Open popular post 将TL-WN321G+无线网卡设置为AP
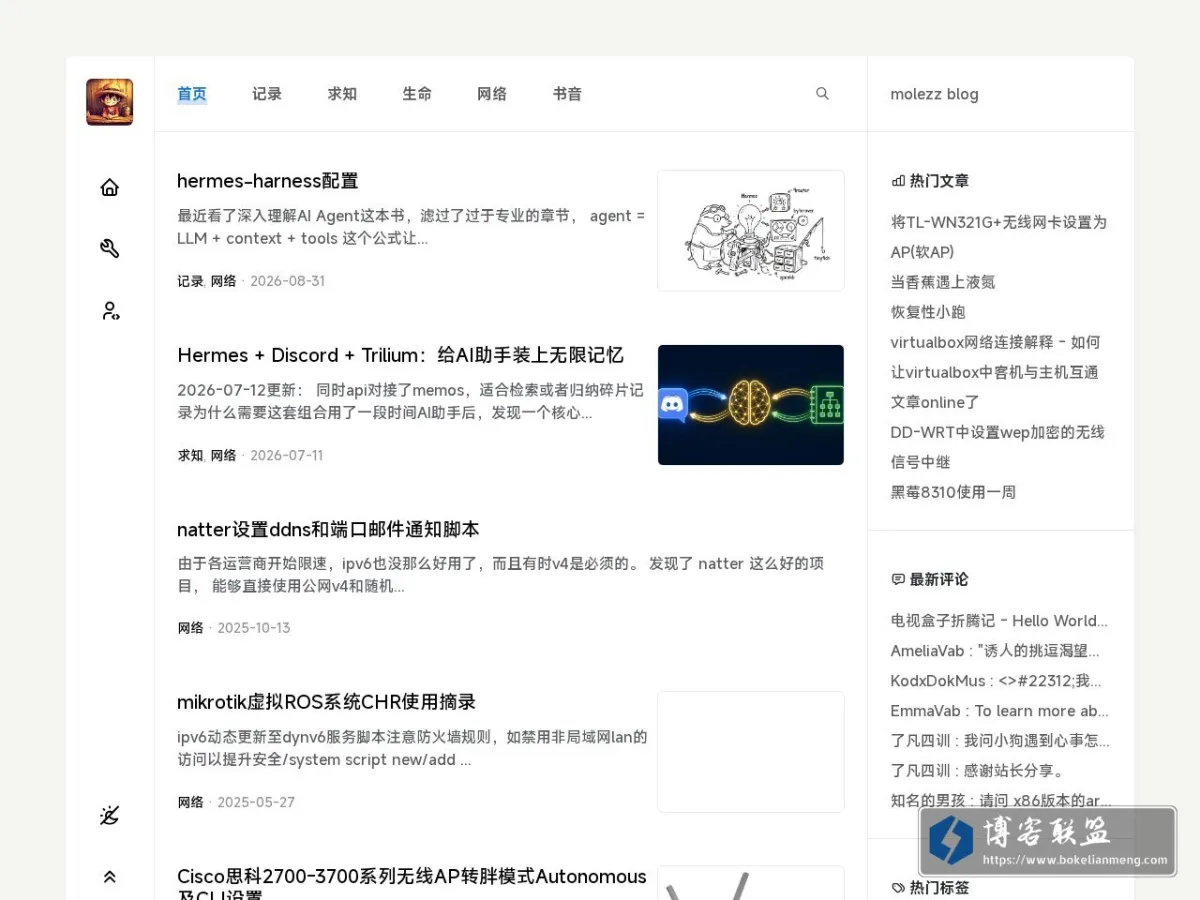The width and height of the screenshot is (1200, 900). click(999, 237)
